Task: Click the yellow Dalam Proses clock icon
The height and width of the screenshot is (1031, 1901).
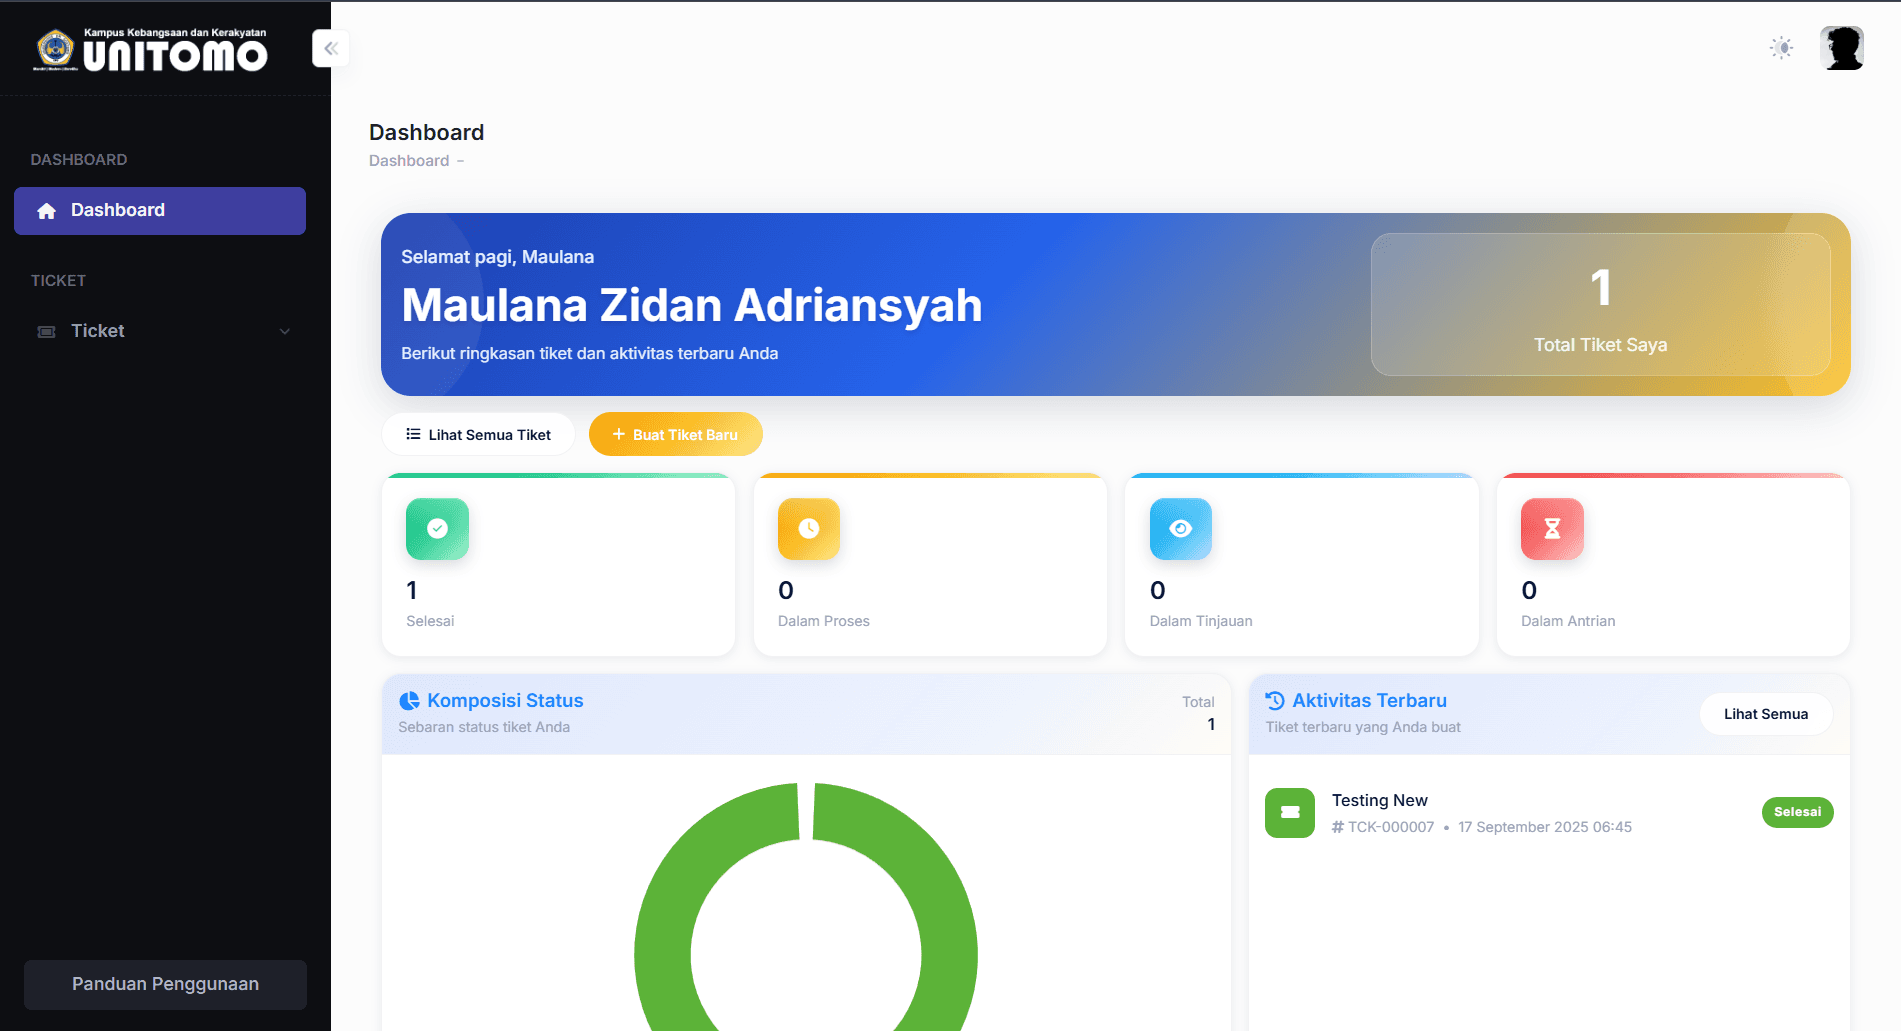Action: pyautogui.click(x=808, y=529)
